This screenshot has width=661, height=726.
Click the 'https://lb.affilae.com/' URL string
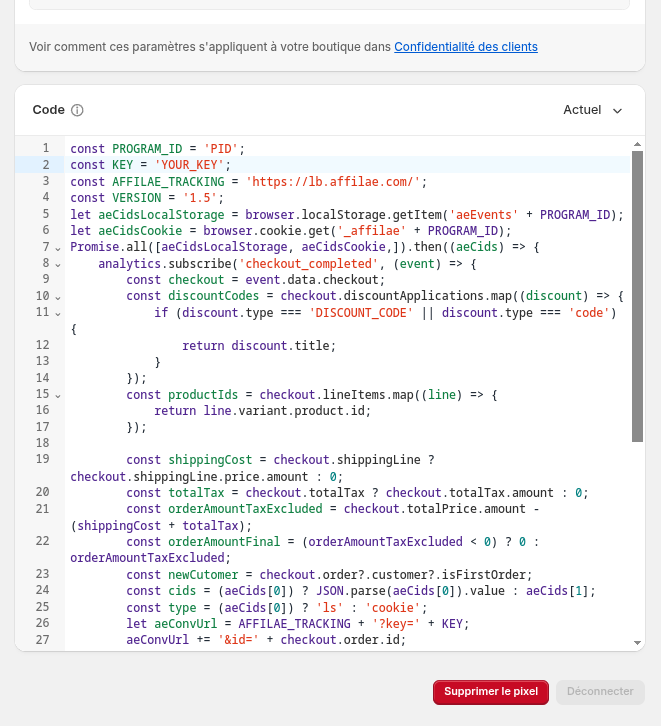(333, 182)
